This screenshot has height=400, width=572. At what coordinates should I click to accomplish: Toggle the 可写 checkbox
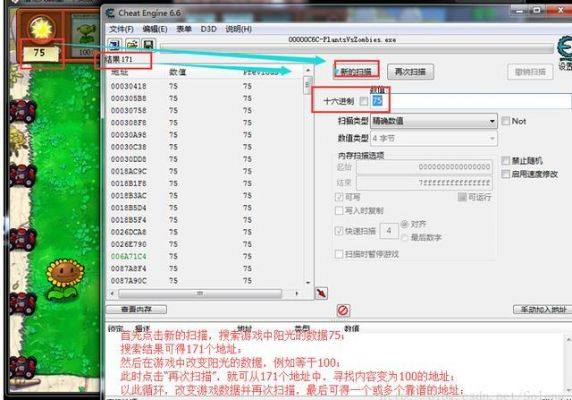tap(339, 197)
